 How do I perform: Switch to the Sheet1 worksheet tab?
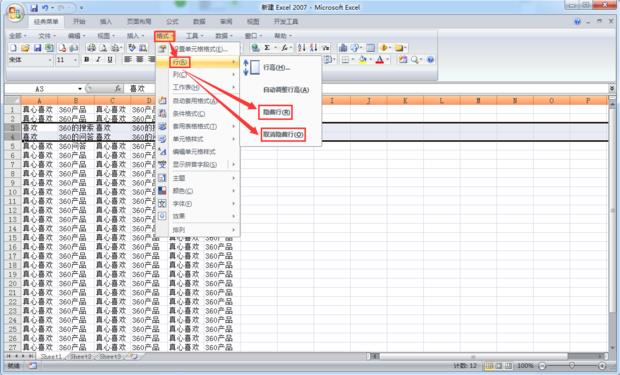point(51,356)
